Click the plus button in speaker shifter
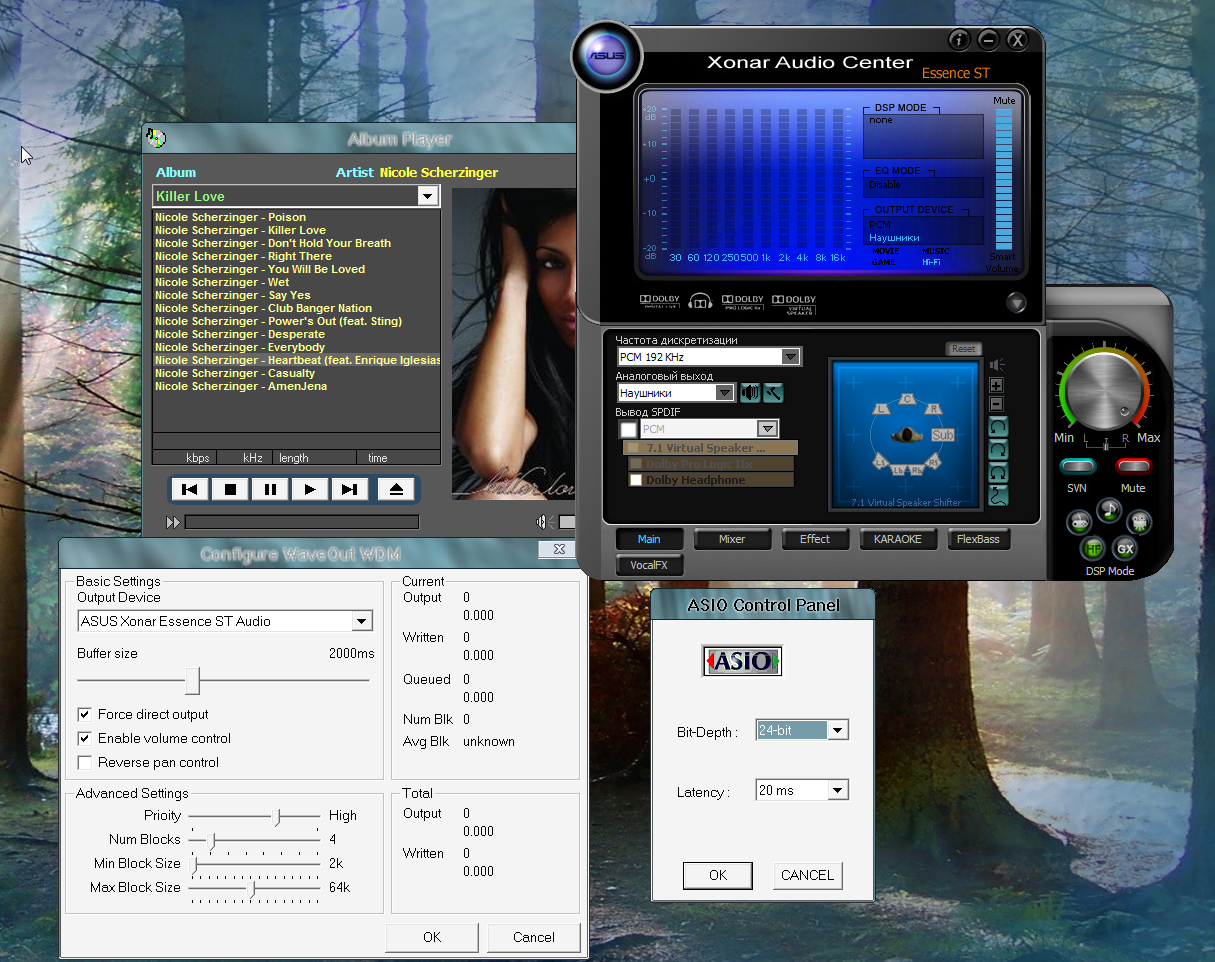 [996, 386]
